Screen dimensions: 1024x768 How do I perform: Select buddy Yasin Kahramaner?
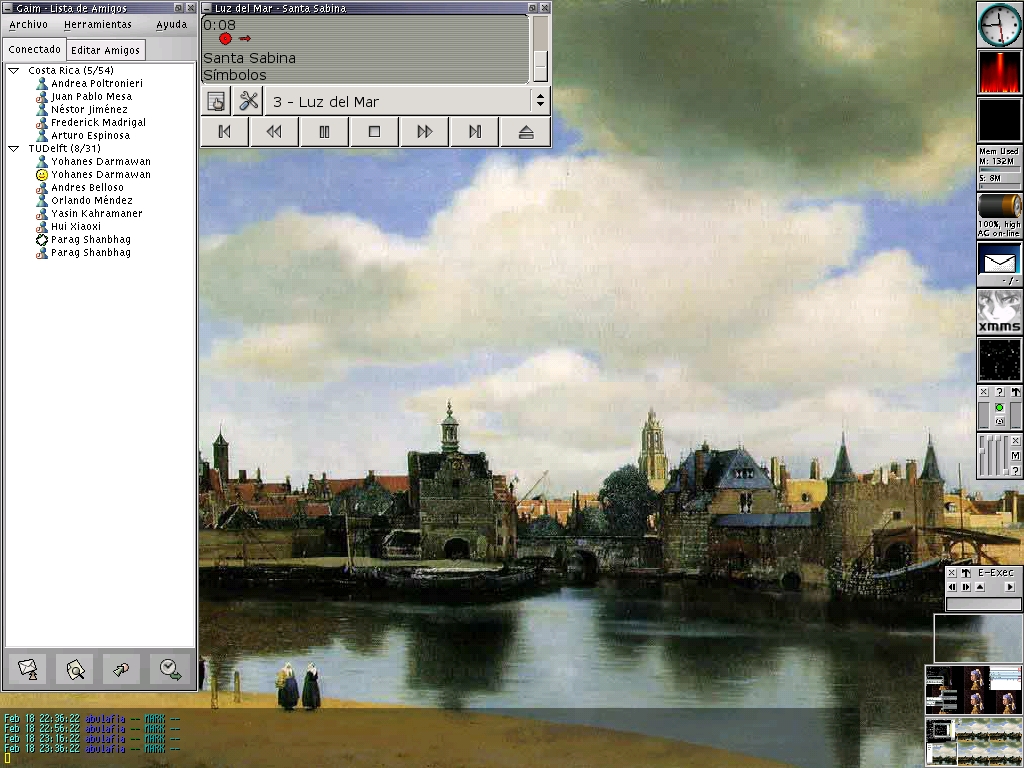(97, 214)
